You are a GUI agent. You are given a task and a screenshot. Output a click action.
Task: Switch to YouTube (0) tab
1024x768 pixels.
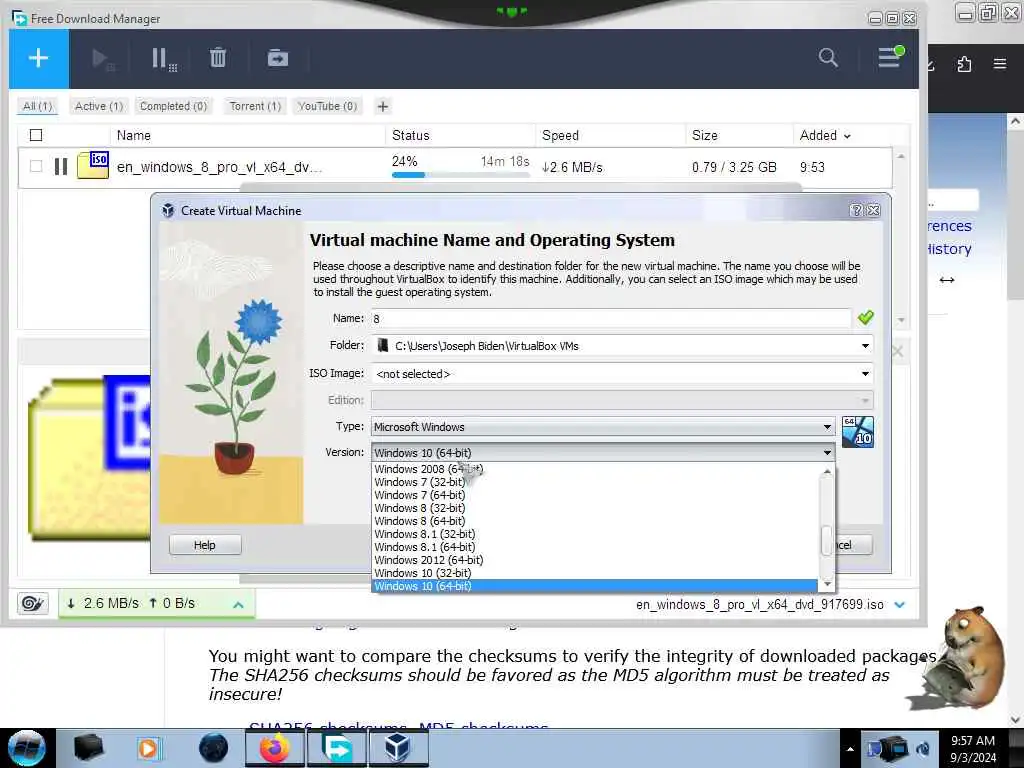click(327, 106)
